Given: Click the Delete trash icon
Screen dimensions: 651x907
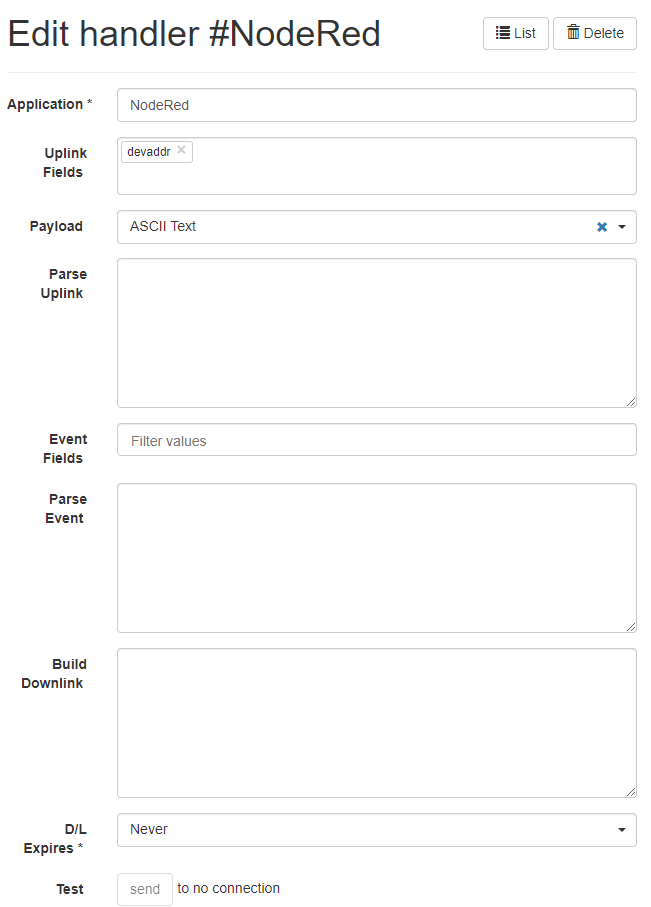Looking at the screenshot, I should click(573, 32).
